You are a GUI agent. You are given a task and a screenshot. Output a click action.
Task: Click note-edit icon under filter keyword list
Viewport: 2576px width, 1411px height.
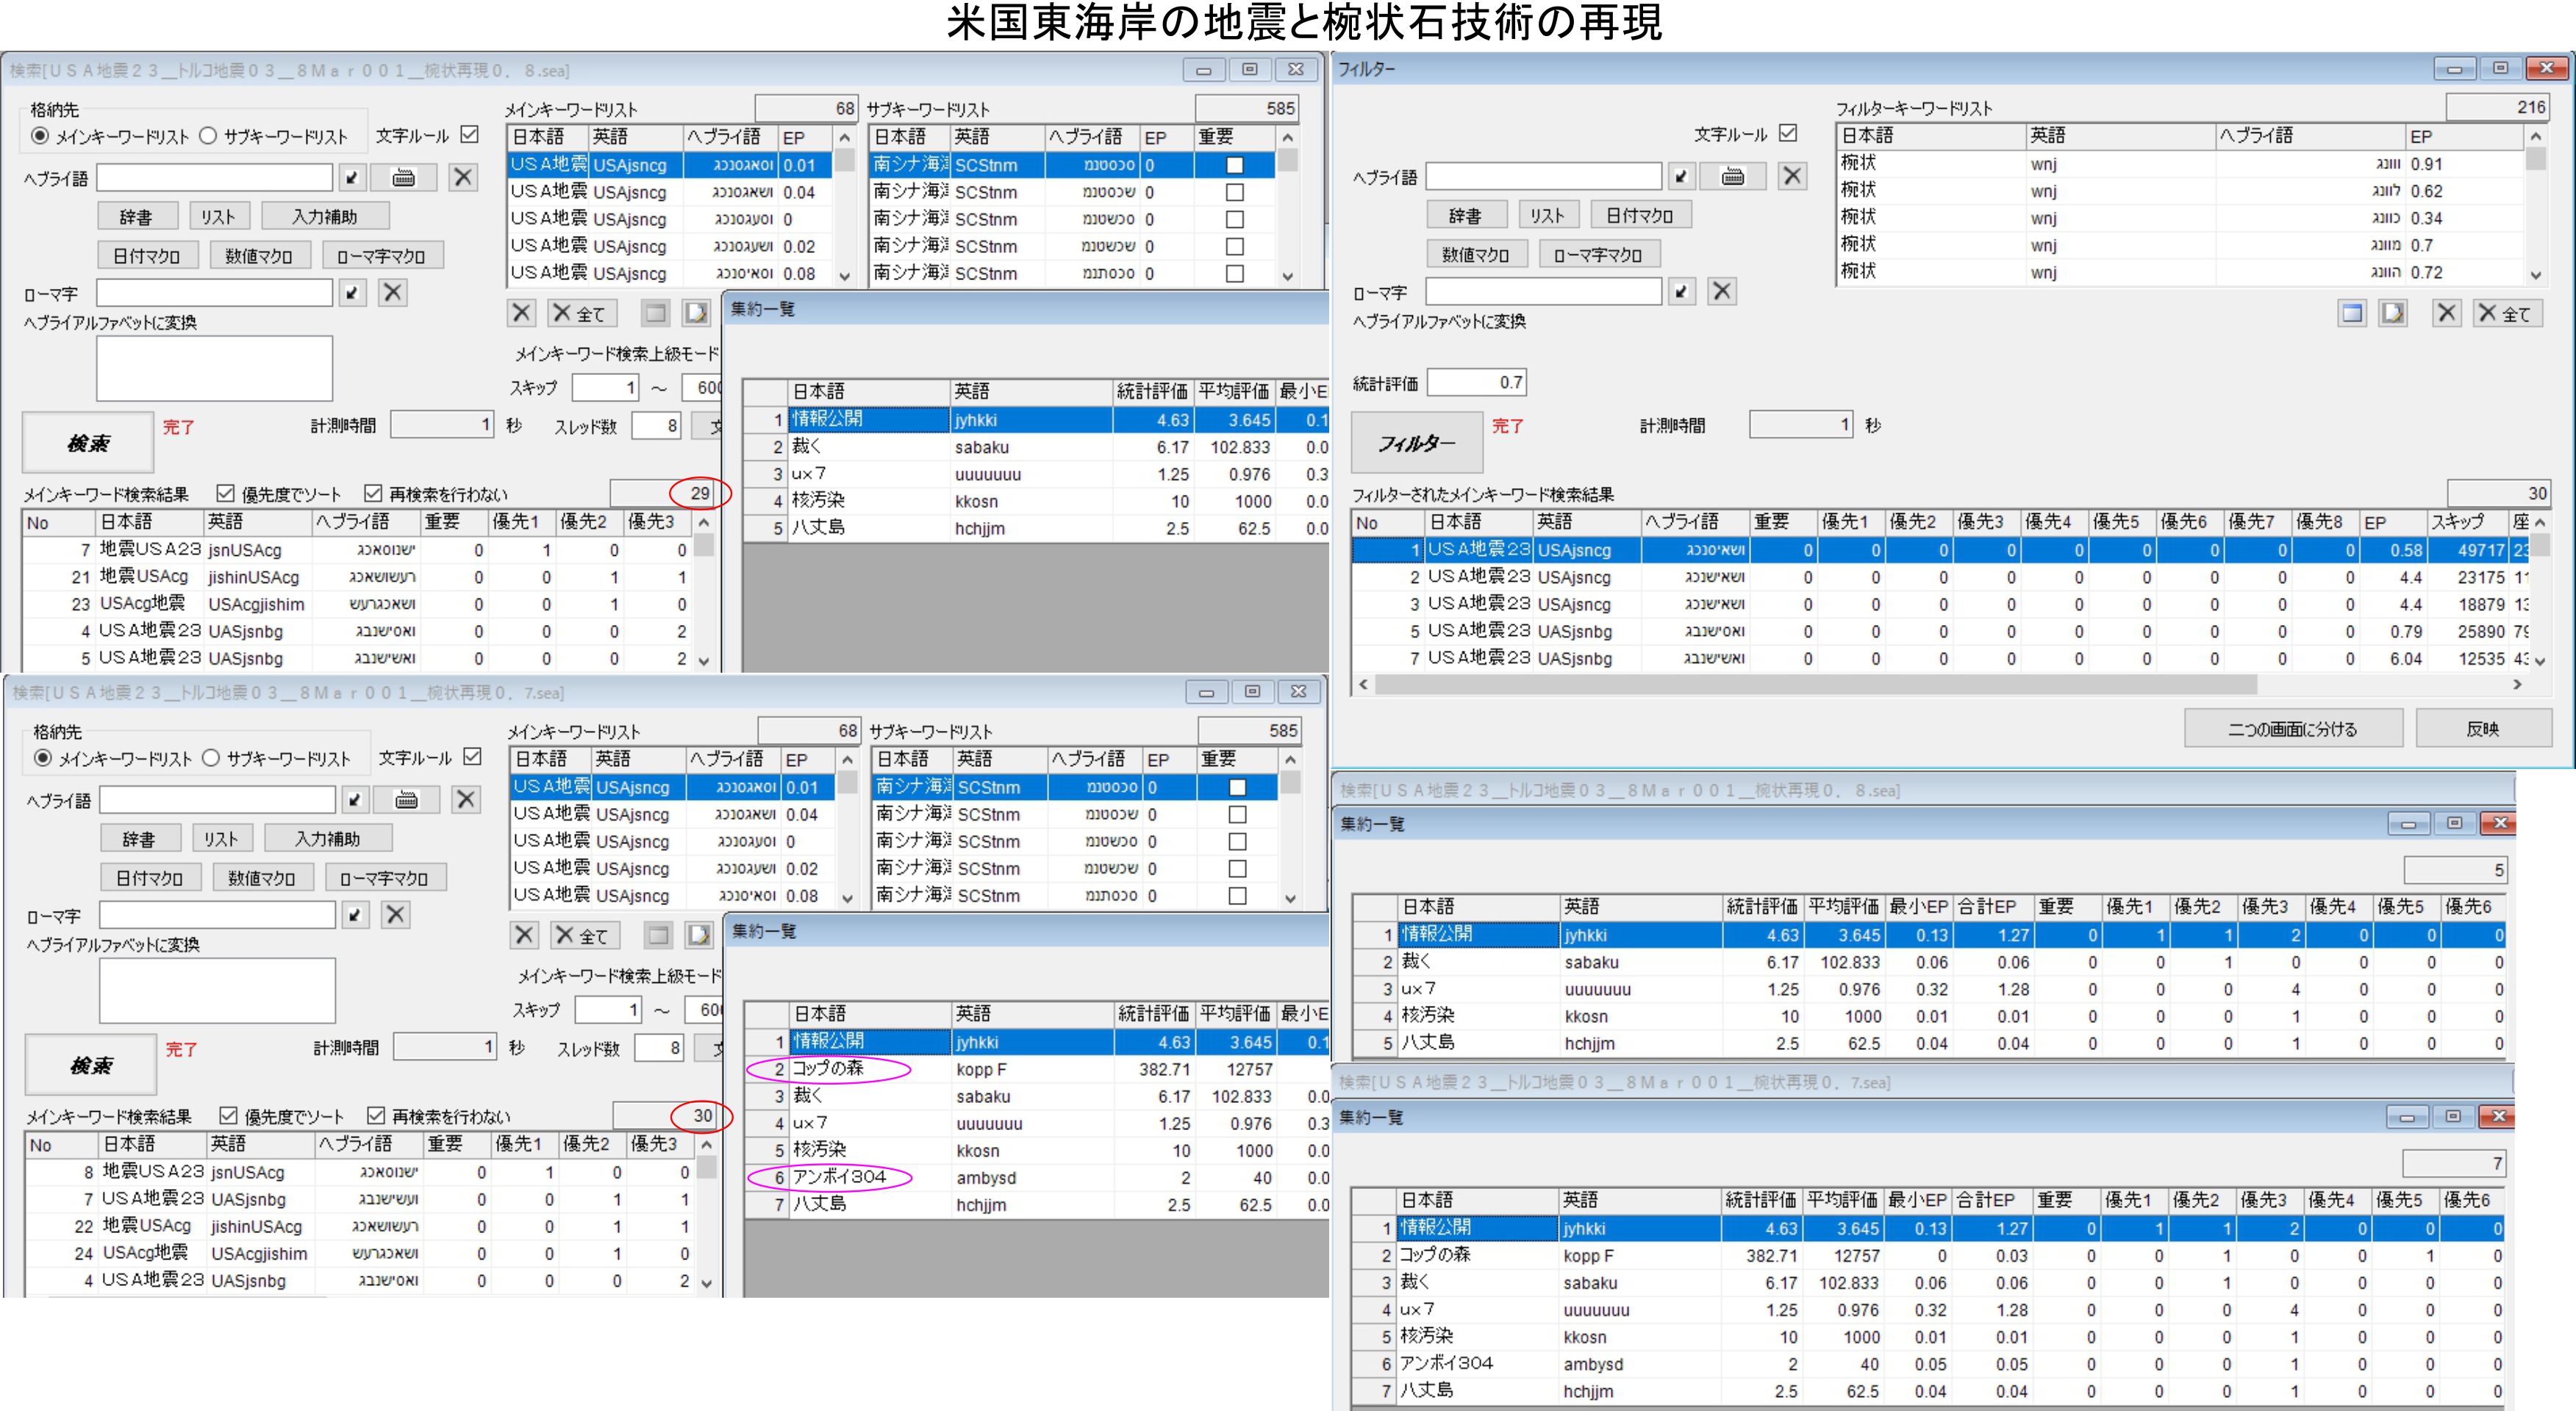[2393, 314]
